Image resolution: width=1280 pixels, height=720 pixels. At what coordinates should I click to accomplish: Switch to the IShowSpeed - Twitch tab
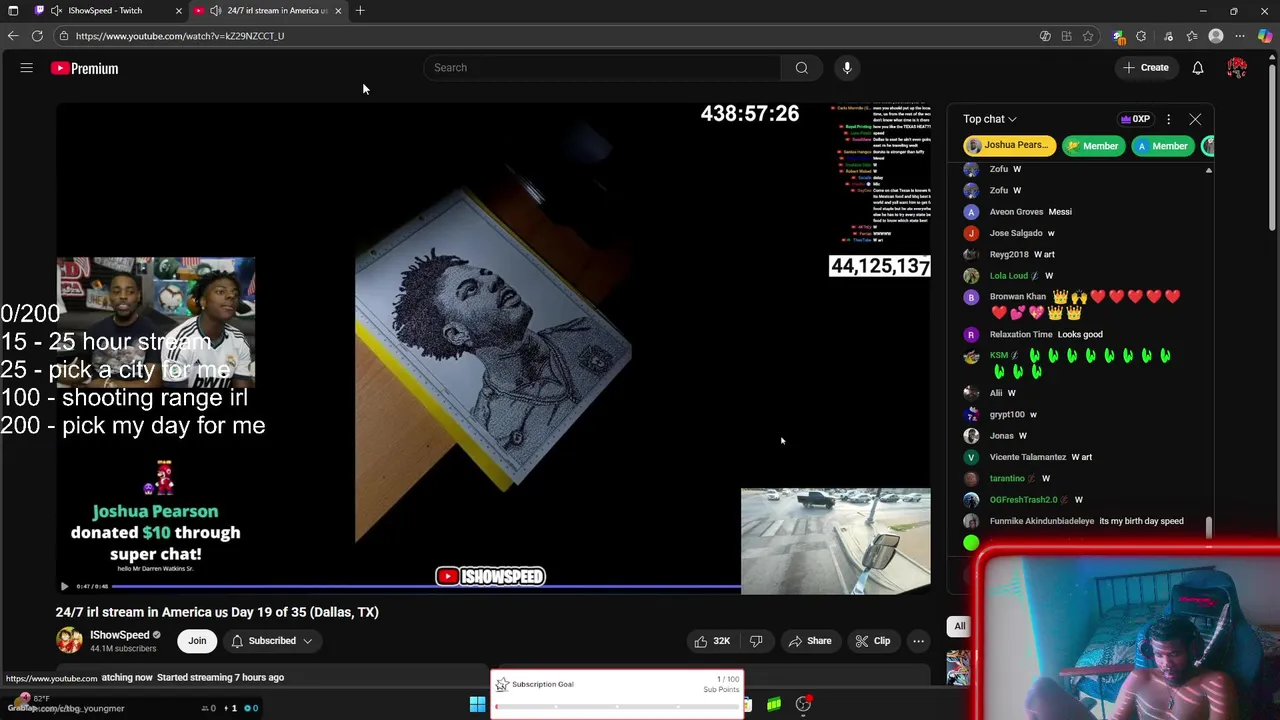coord(105,10)
